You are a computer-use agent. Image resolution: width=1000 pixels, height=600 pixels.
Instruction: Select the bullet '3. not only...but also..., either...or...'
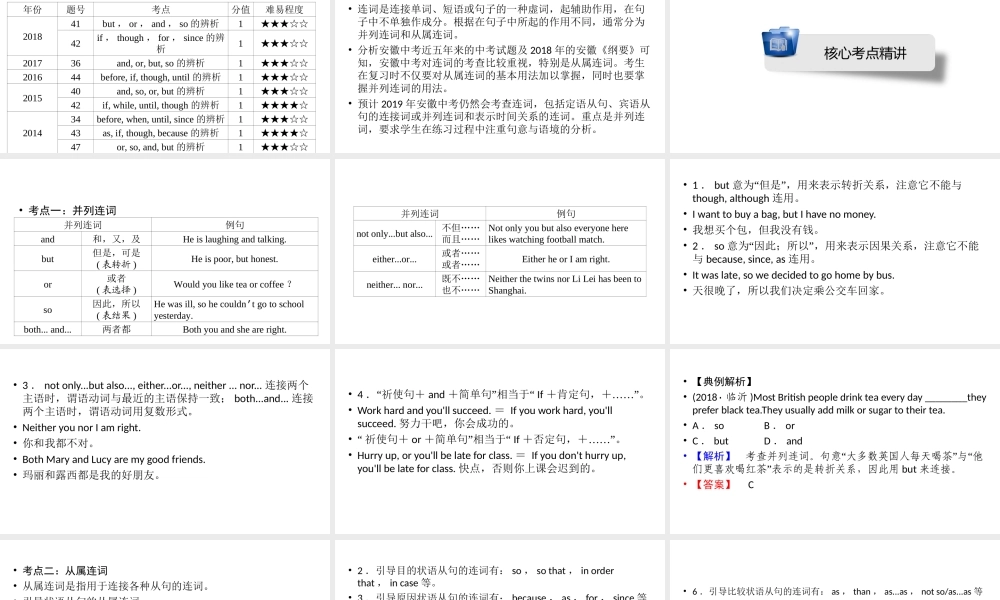[167, 398]
